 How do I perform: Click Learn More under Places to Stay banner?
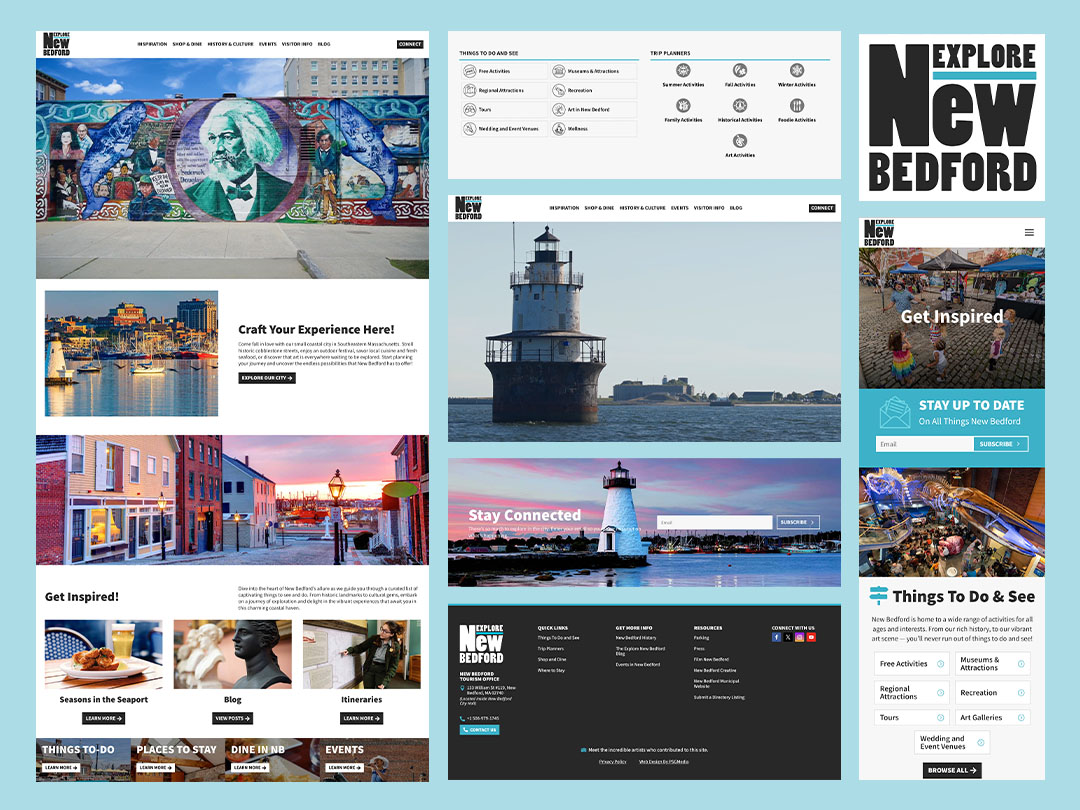tap(156, 767)
